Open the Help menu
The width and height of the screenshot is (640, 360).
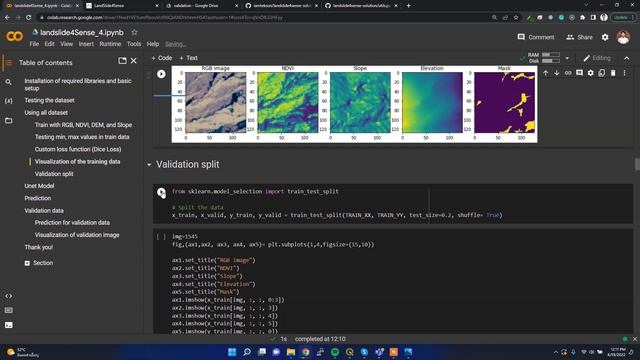coord(153,44)
